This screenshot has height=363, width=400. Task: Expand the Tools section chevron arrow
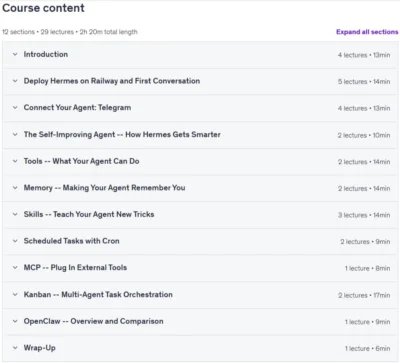pos(15,161)
